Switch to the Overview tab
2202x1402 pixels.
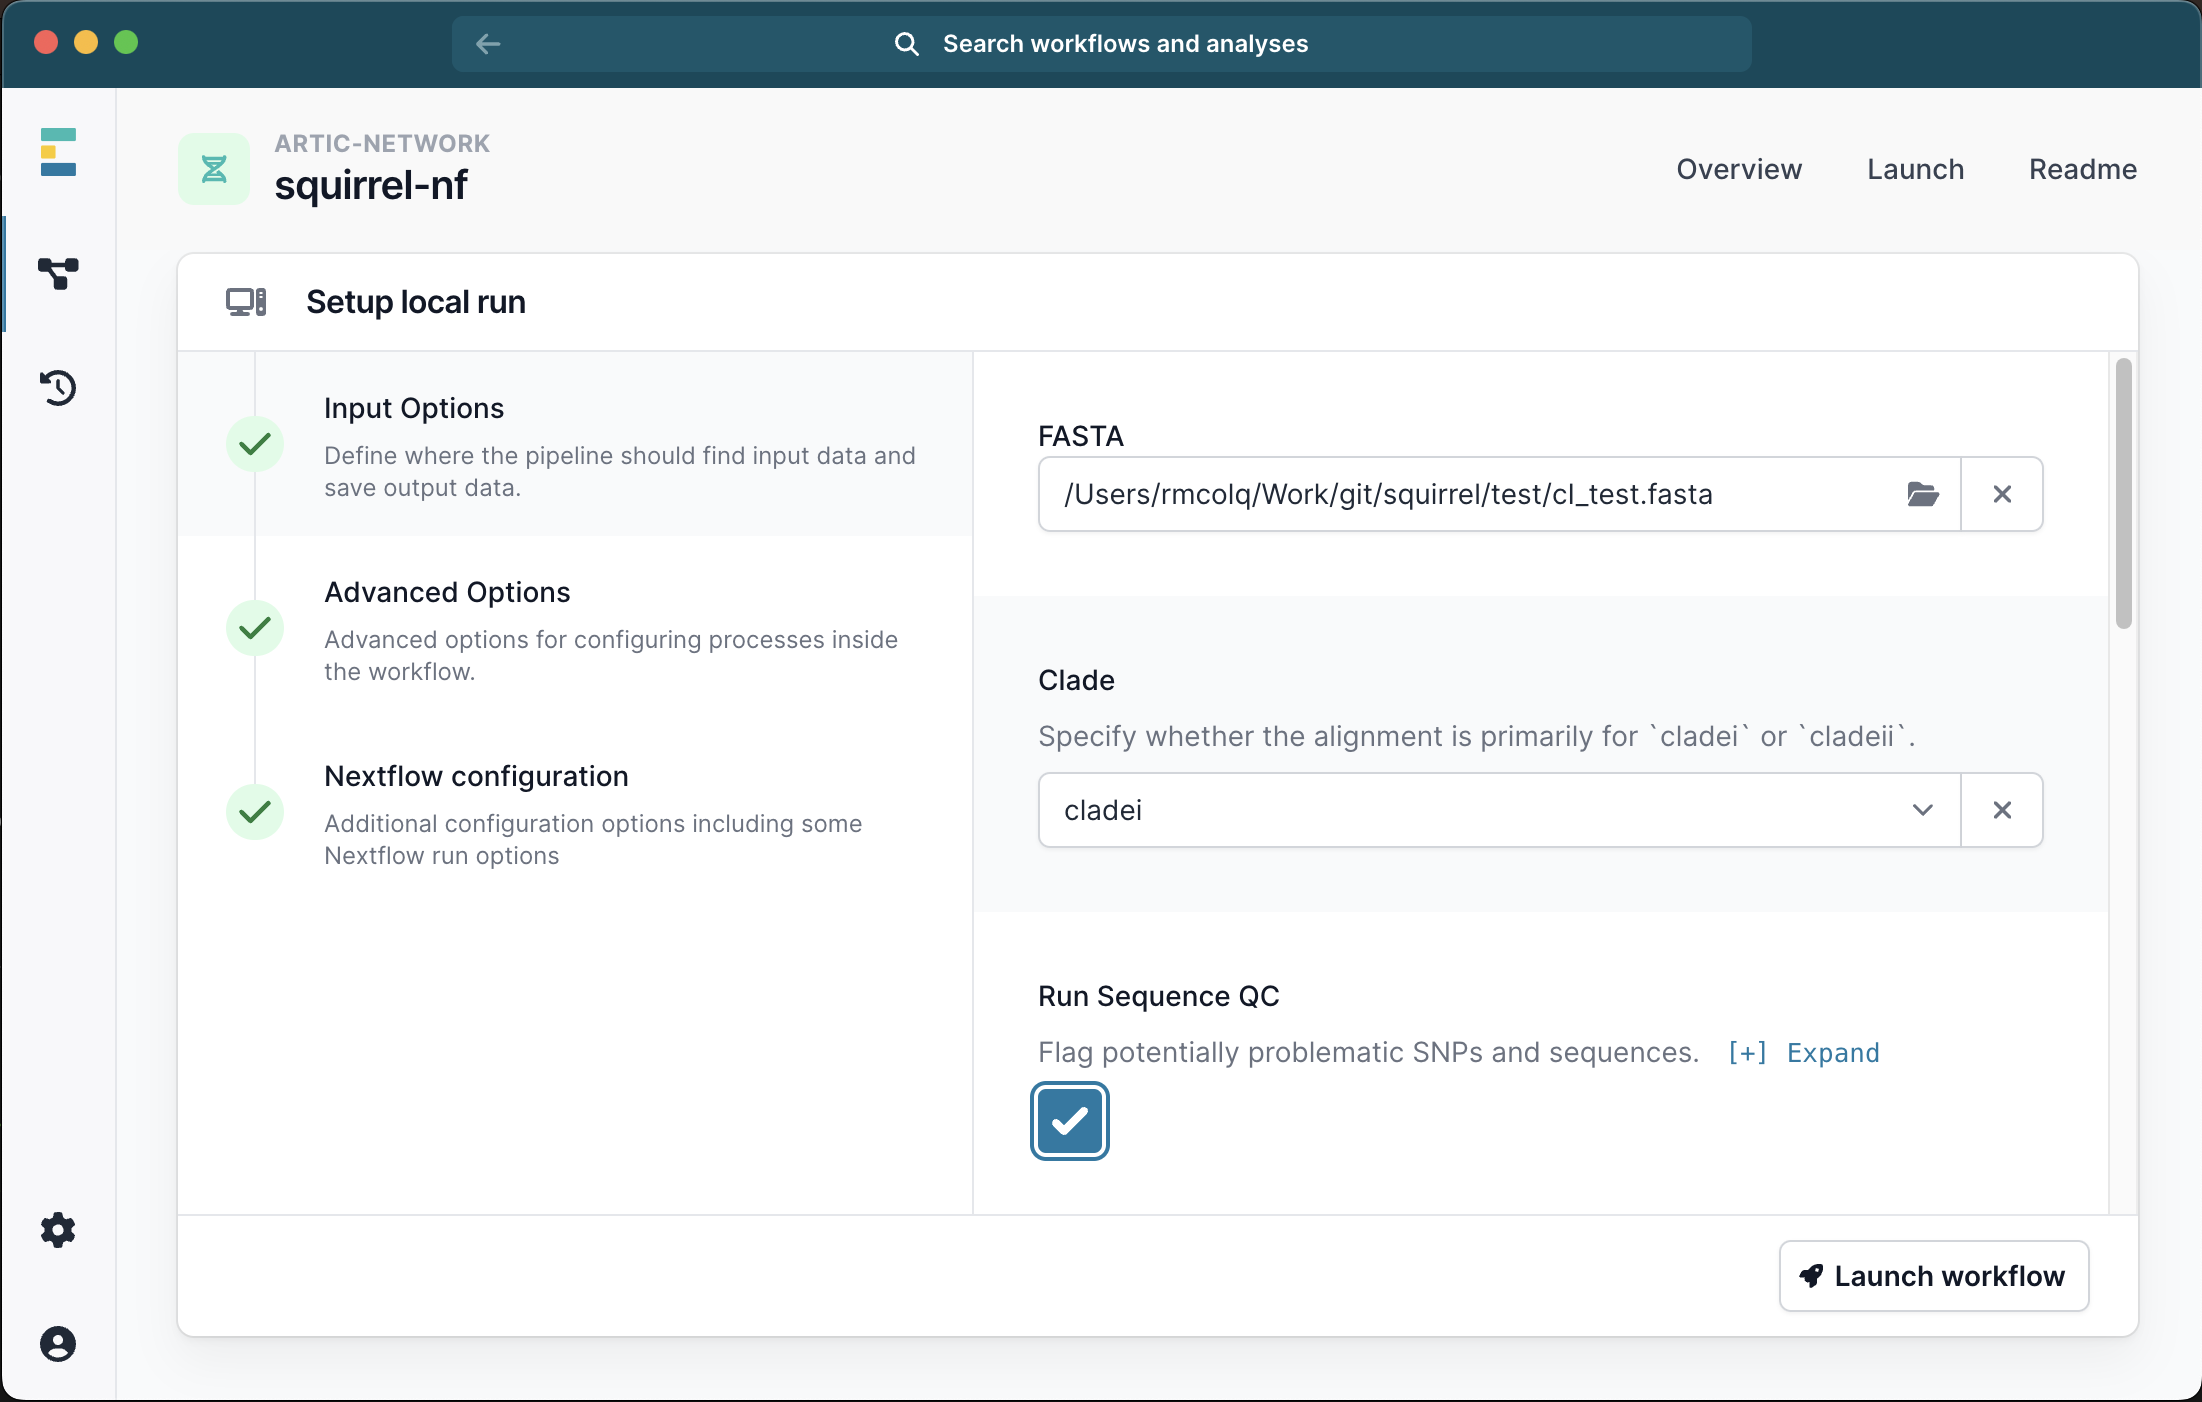(1739, 169)
